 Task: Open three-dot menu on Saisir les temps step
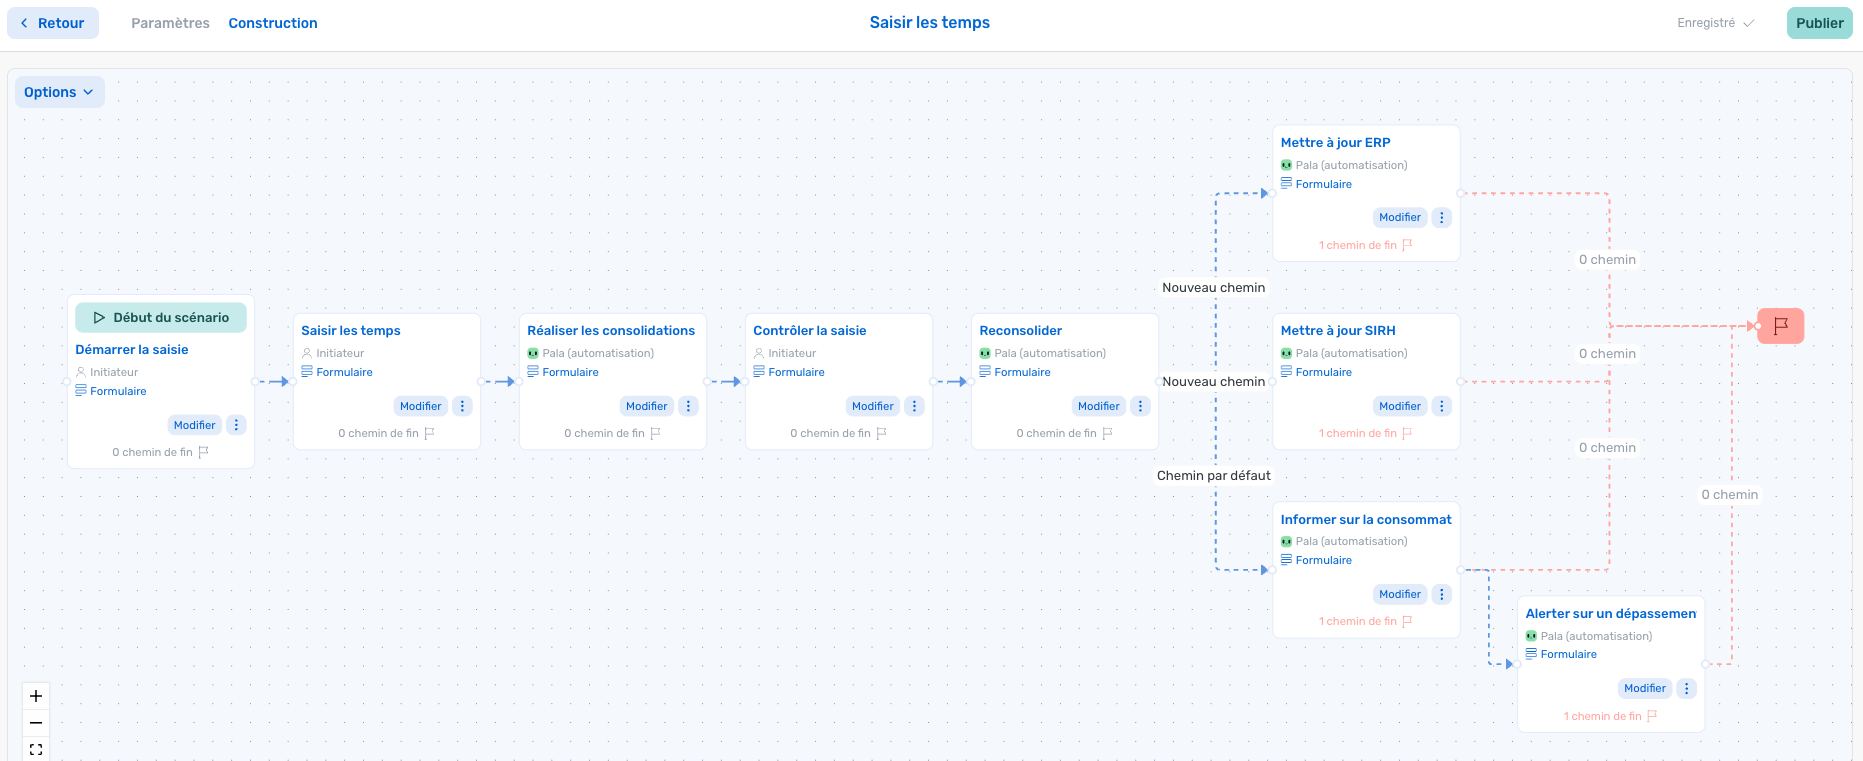(x=462, y=406)
